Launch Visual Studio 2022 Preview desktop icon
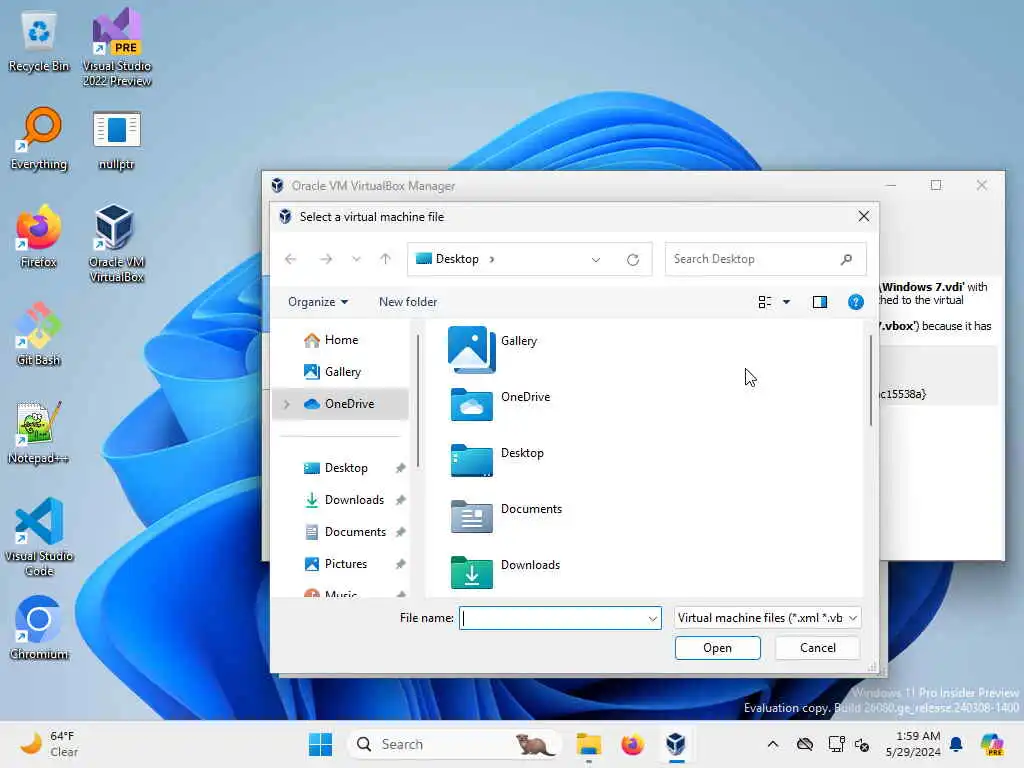Screen dimensions: 1024x768 [x=117, y=47]
